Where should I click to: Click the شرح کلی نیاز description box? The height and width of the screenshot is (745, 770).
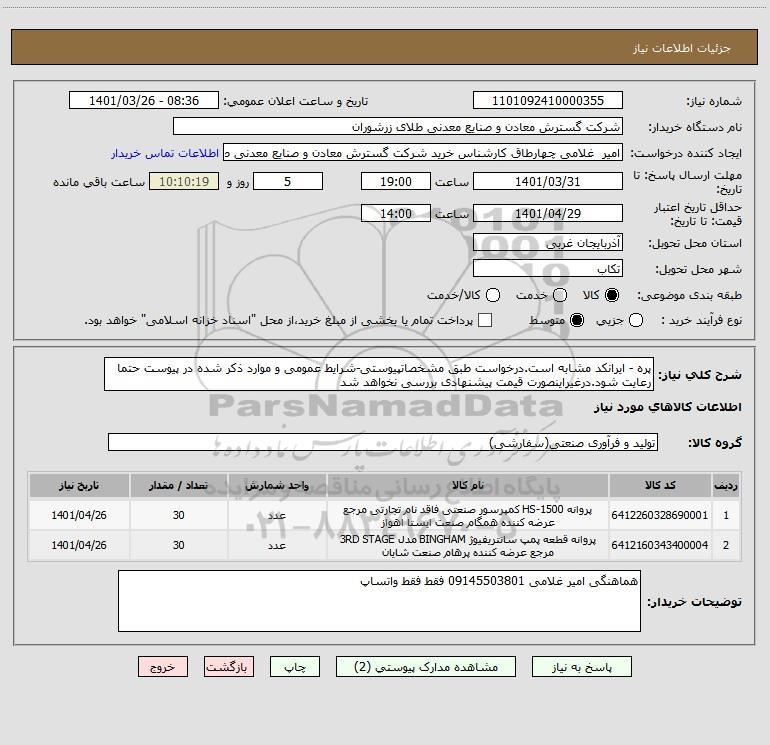point(379,375)
